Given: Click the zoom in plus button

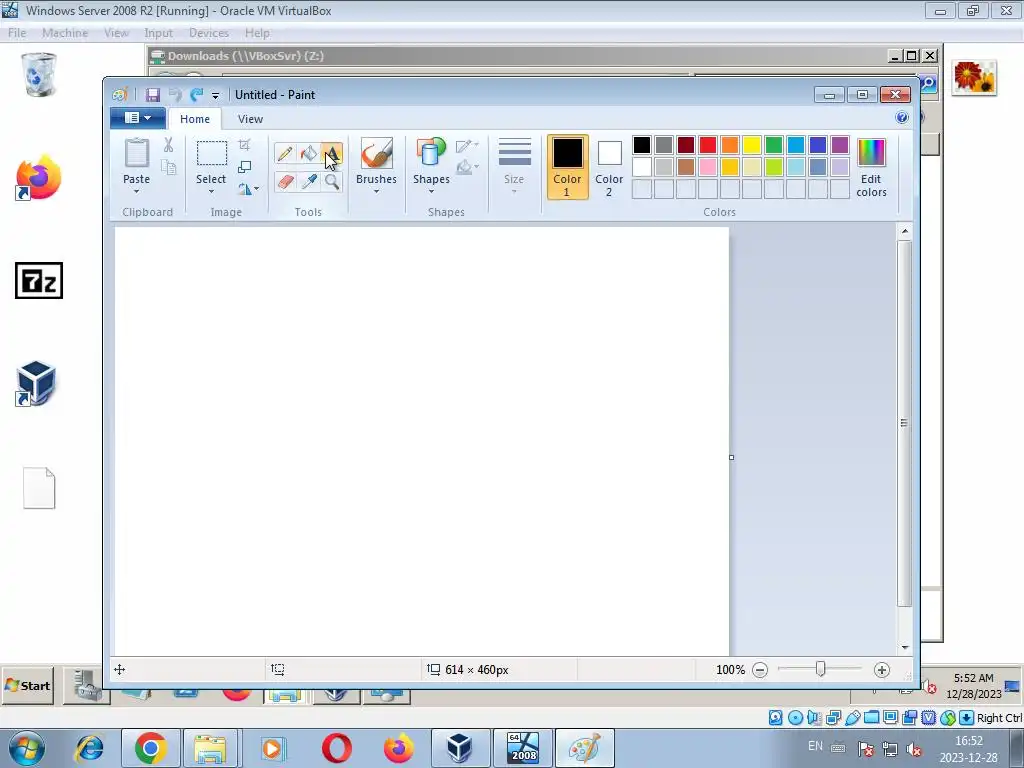Looking at the screenshot, I should [882, 669].
